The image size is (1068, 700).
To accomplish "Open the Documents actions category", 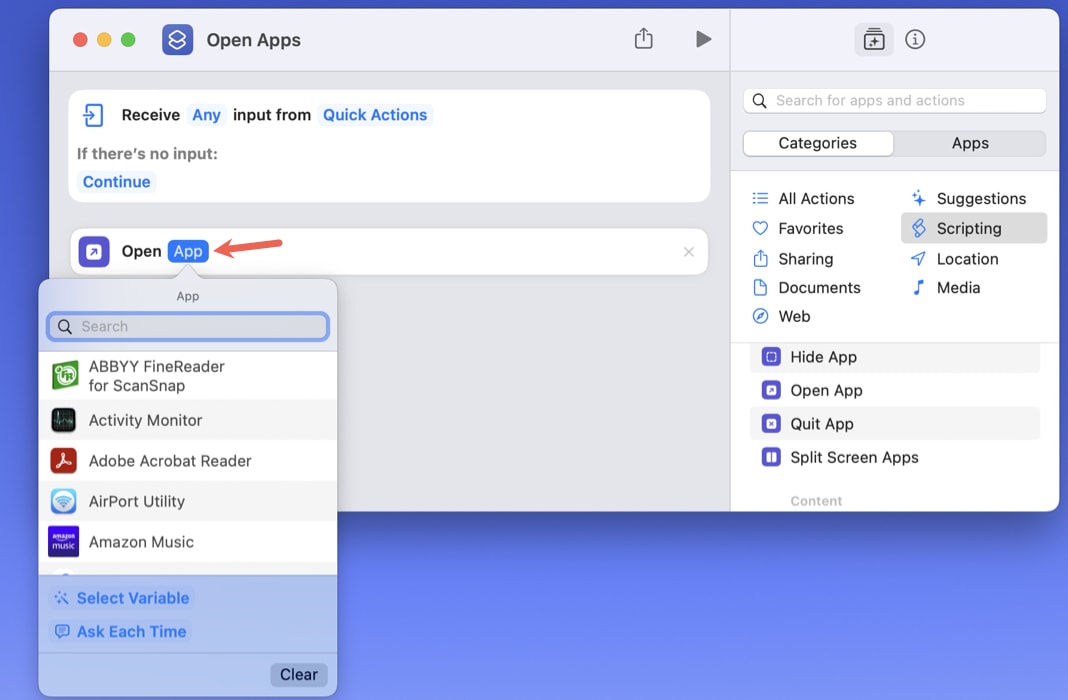I will (x=818, y=287).
